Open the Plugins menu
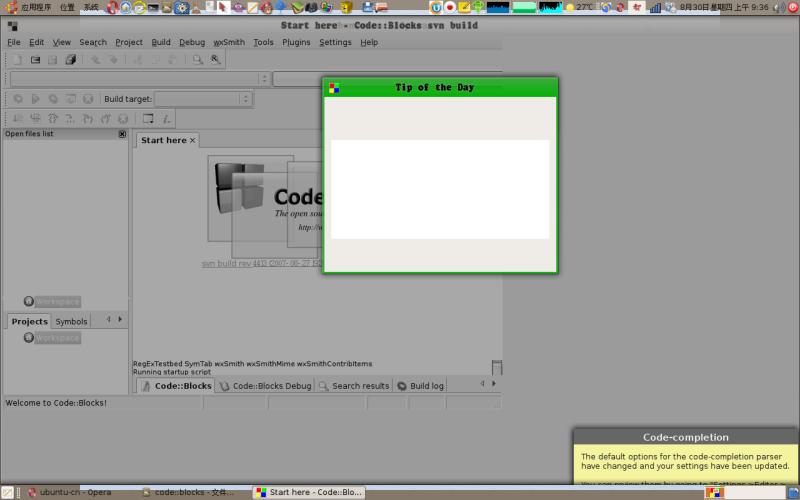 (296, 42)
